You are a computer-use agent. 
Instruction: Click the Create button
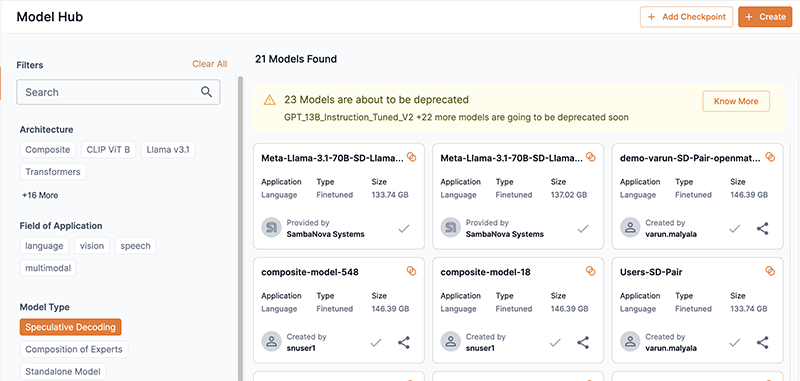coord(765,17)
